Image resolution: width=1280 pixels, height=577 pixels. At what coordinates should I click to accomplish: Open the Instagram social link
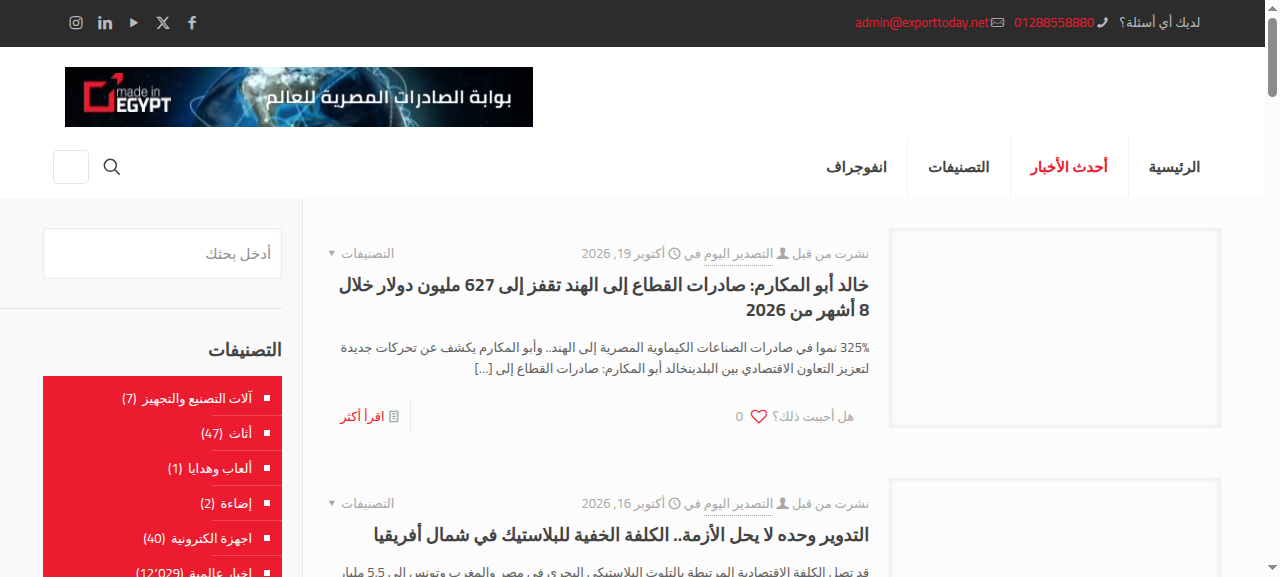tap(76, 23)
